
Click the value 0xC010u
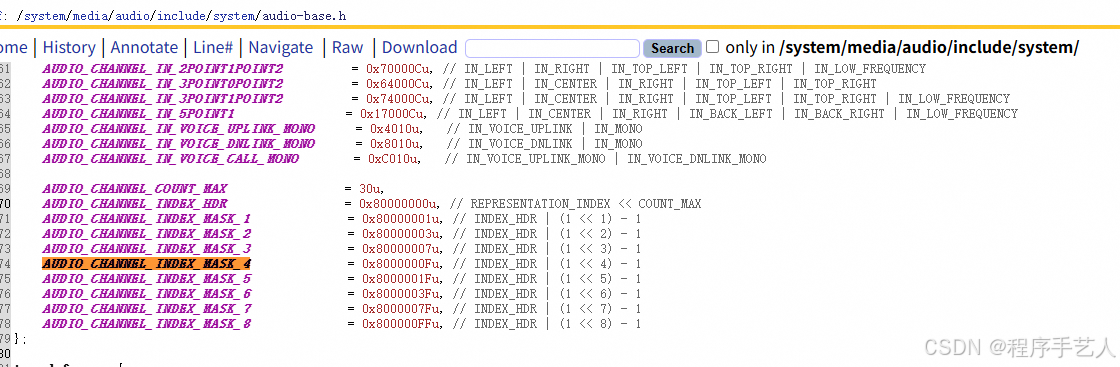393,159
